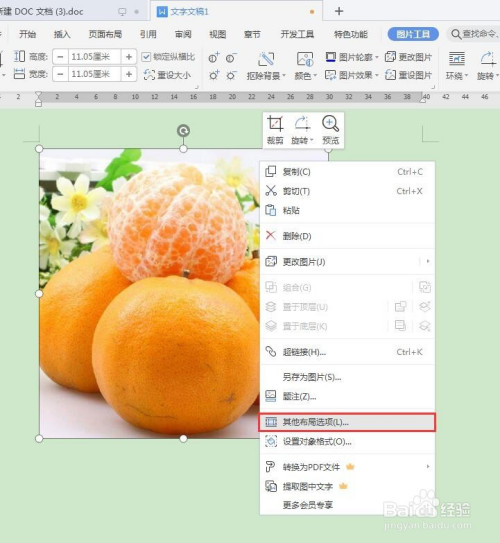Choose 粘贴 from the context menu

347,210
